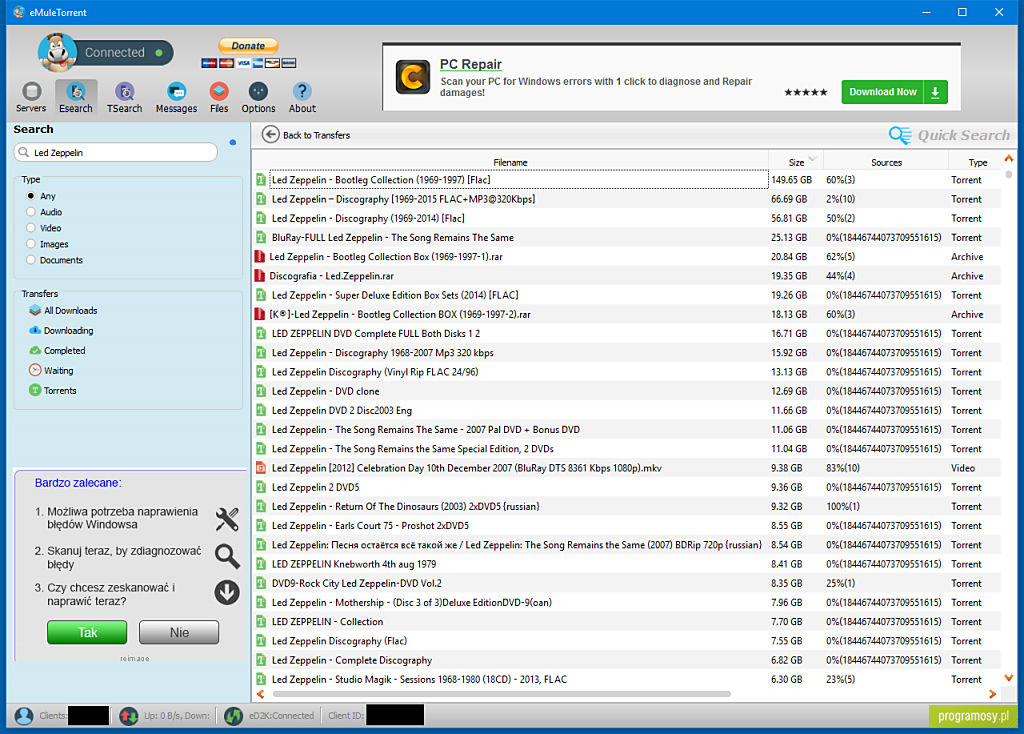The height and width of the screenshot is (734, 1024).
Task: Click the magnifier icon in recommendations panel
Action: tap(227, 556)
